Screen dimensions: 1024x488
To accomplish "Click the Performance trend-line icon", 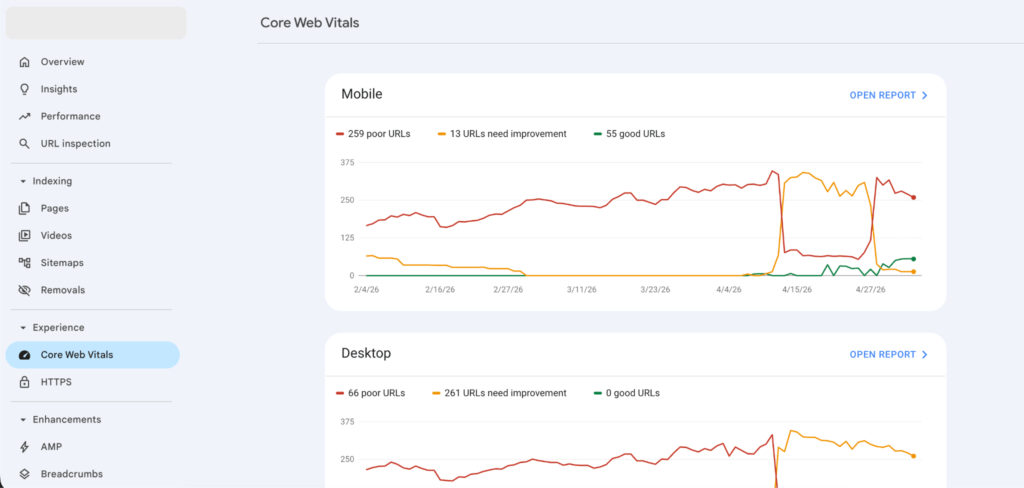I will click(x=25, y=116).
